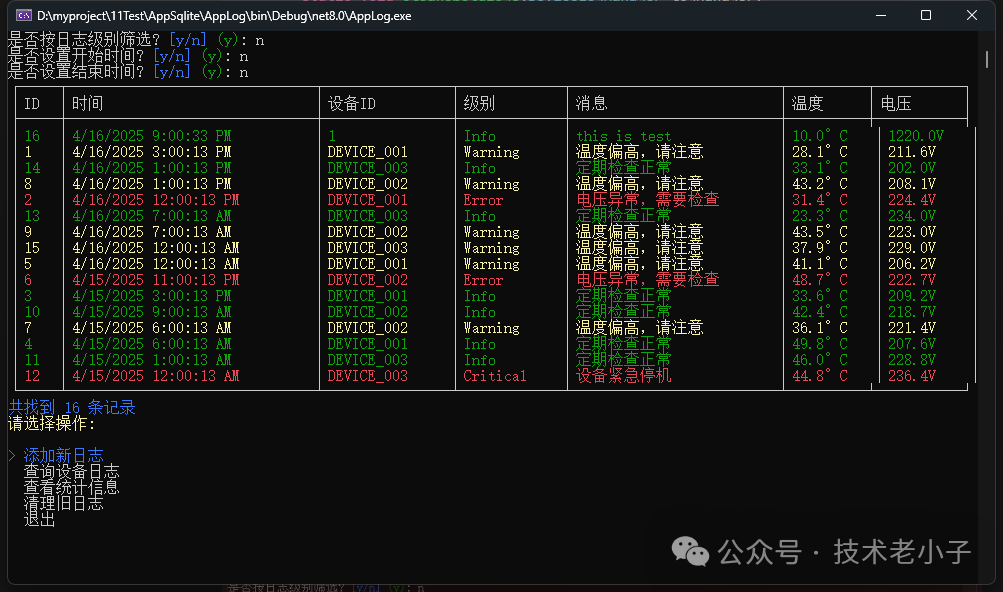Viewport: 1003px width, 592px height.
Task: Click the Critical level cell
Action: (495, 376)
